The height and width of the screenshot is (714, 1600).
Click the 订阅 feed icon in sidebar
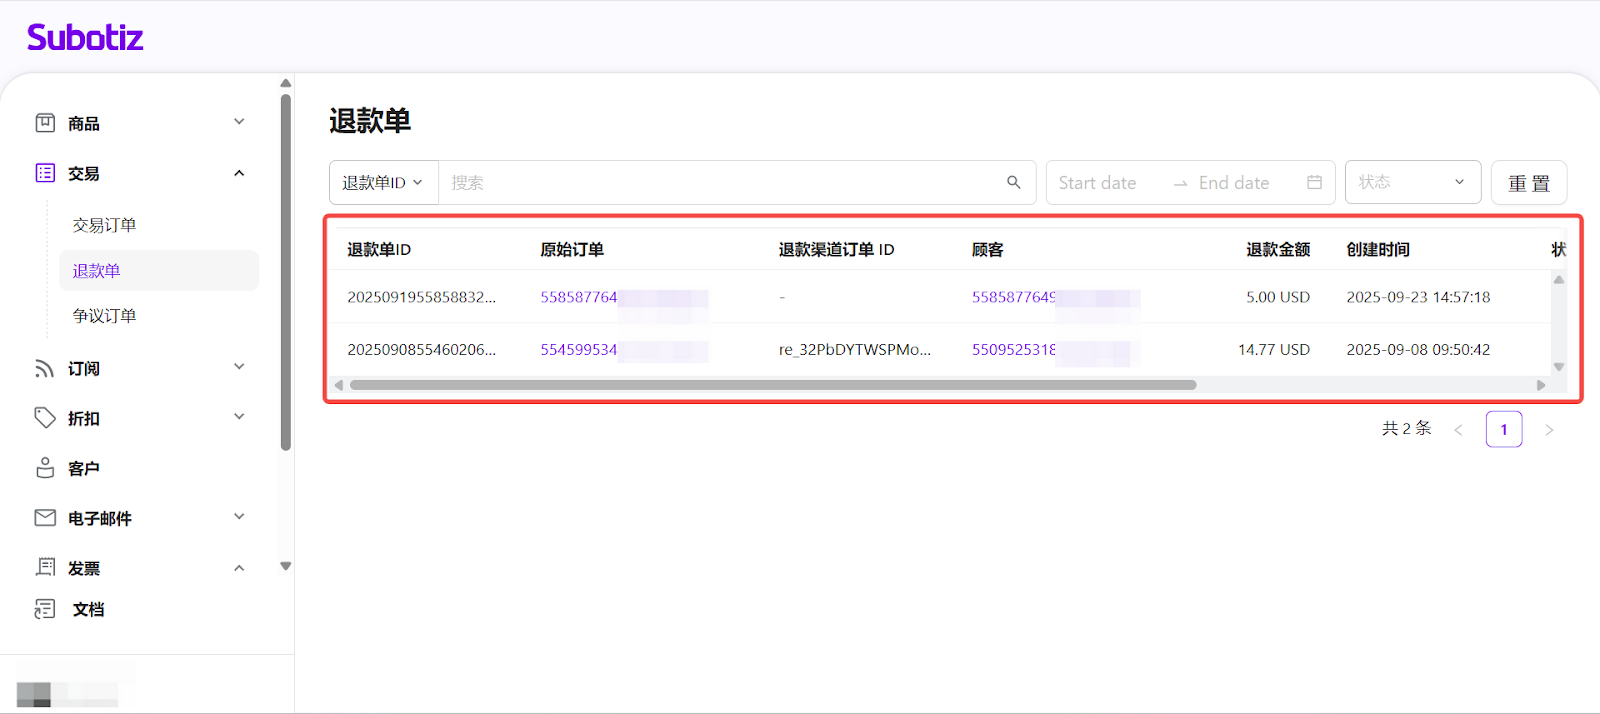(45, 369)
